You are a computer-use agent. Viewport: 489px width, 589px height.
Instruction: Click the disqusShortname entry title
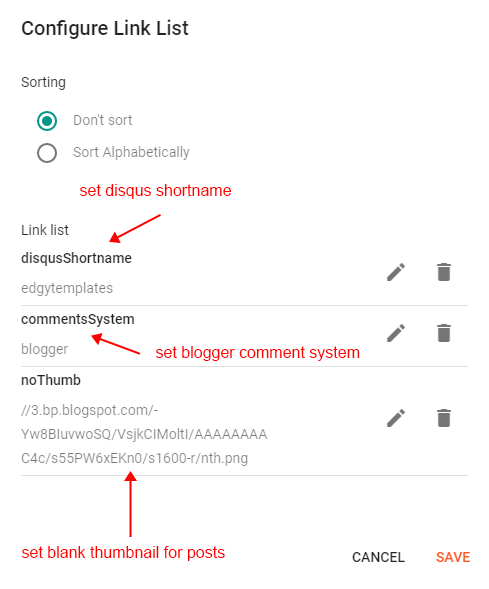click(x=76, y=258)
